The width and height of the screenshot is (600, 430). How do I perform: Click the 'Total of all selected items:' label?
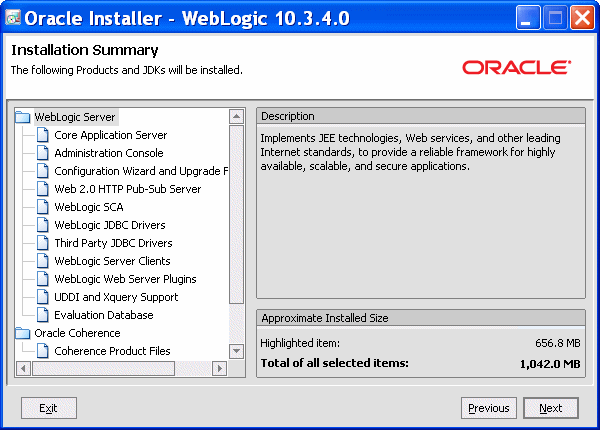tap(334, 363)
